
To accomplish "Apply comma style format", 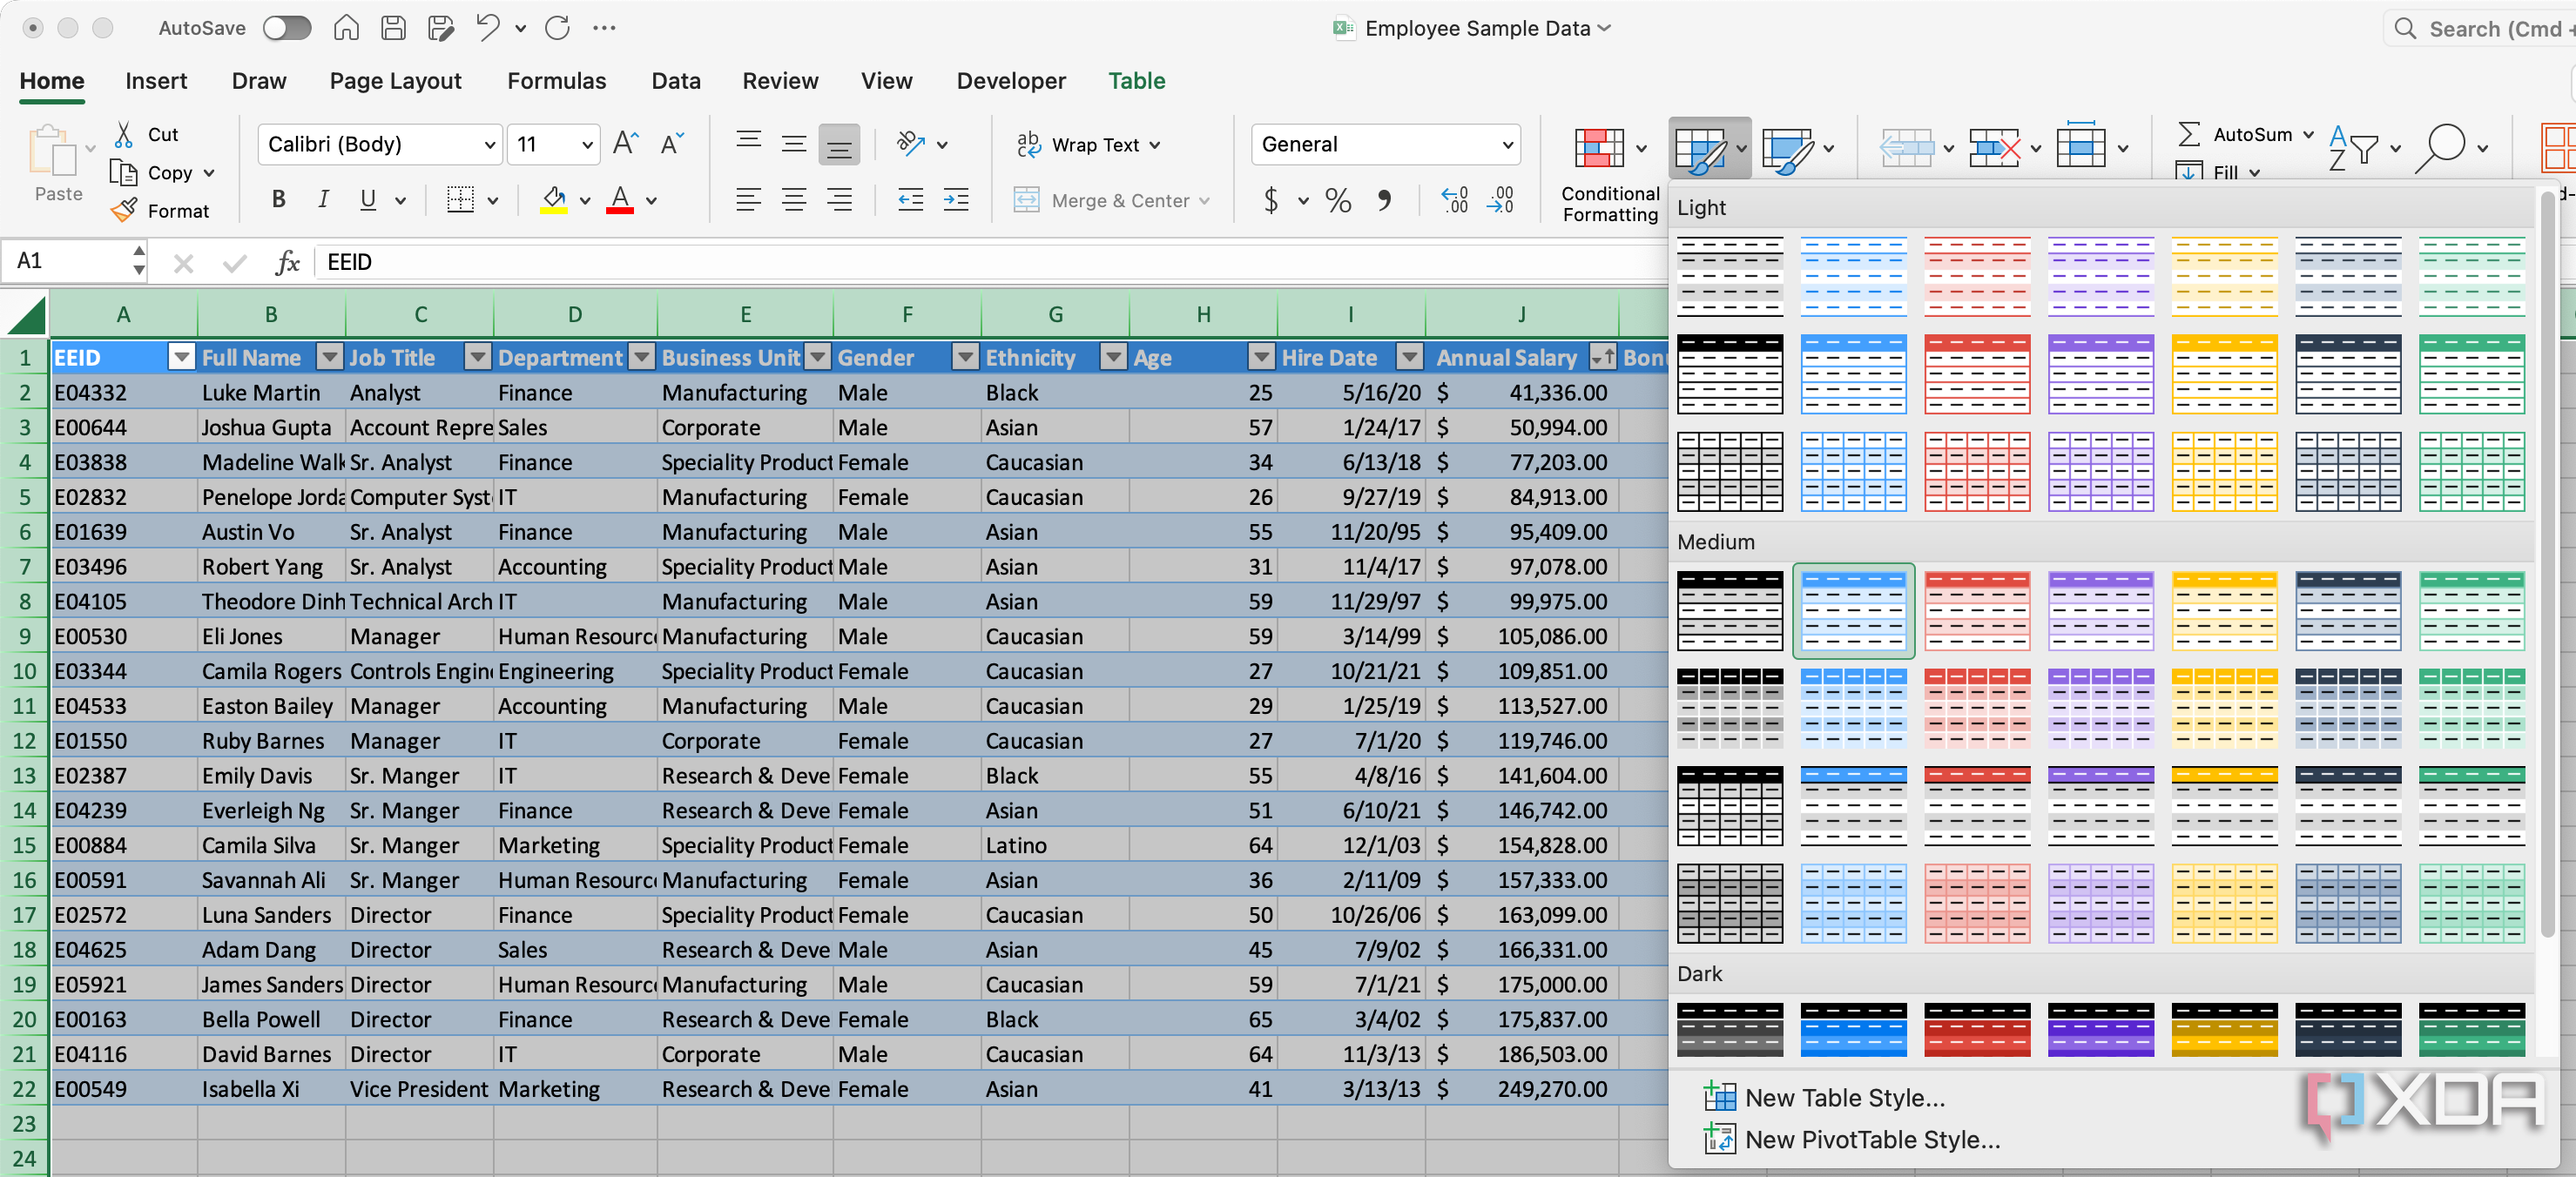I will pos(1384,200).
